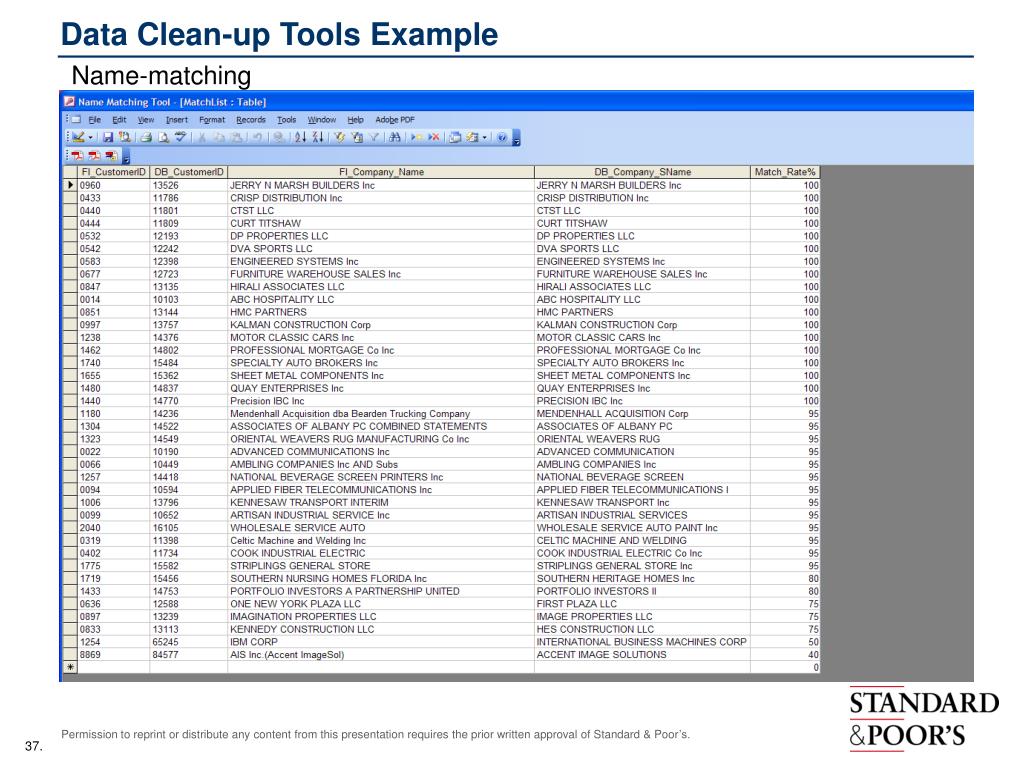Click the Delete Record toolbar icon
This screenshot has width=1024, height=768.
tap(433, 137)
